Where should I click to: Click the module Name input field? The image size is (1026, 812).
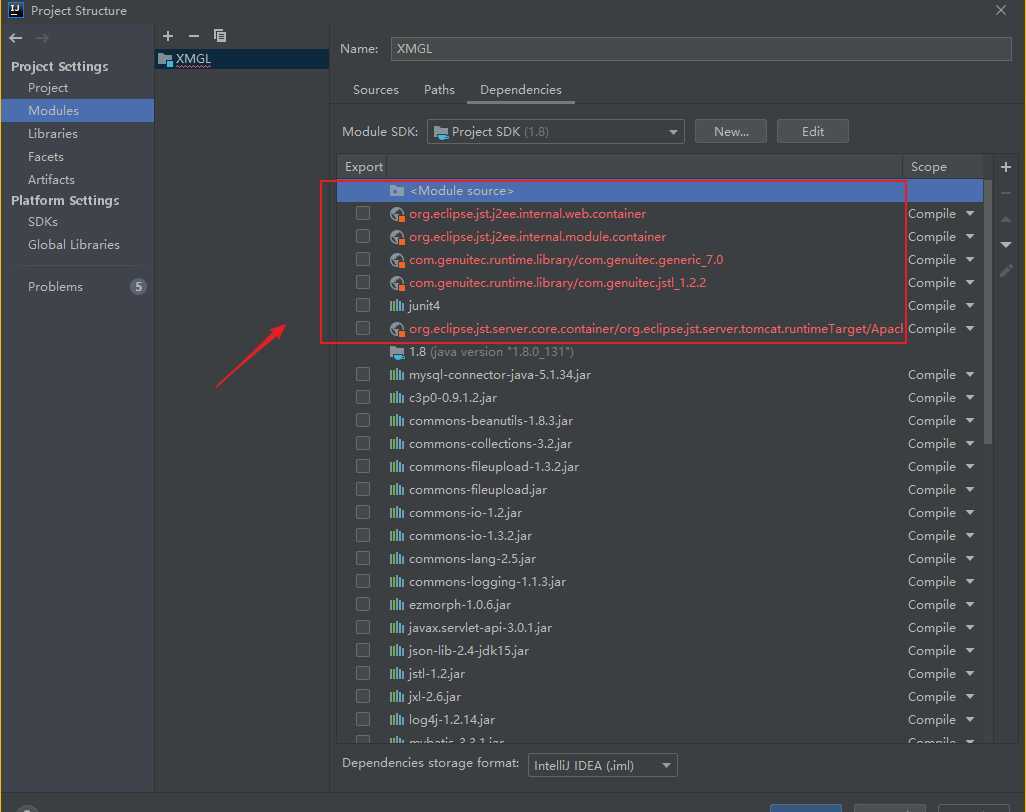(701, 49)
